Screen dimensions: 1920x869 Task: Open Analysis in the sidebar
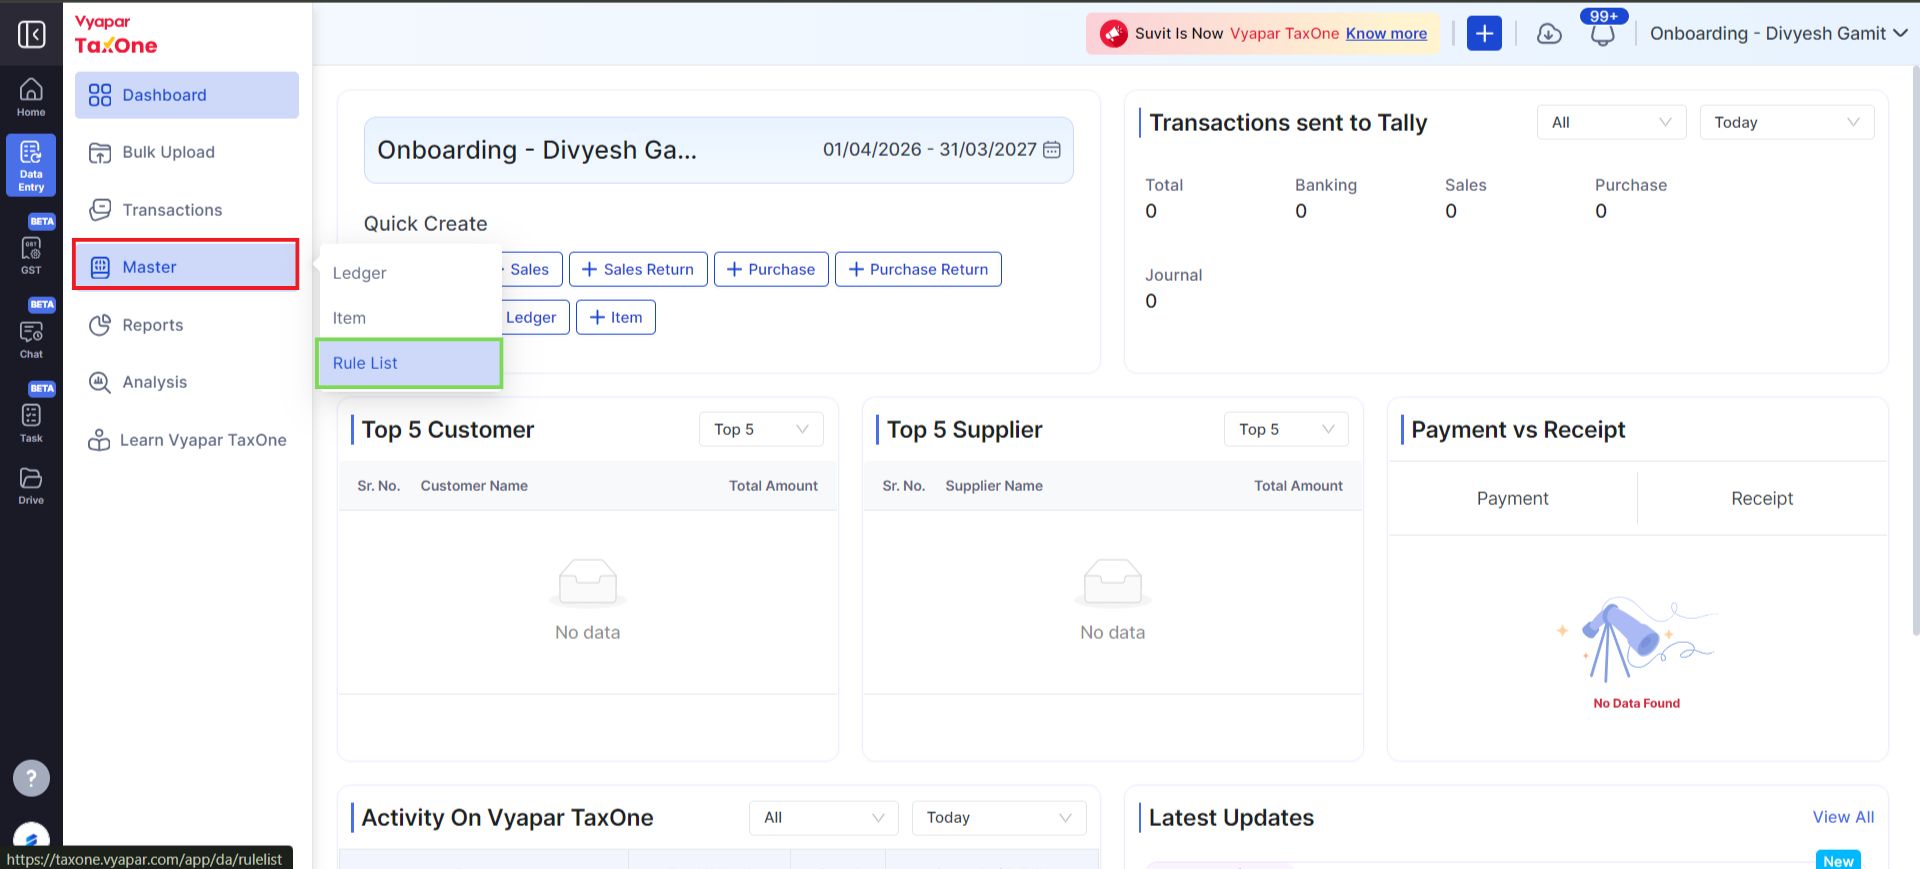187,382
